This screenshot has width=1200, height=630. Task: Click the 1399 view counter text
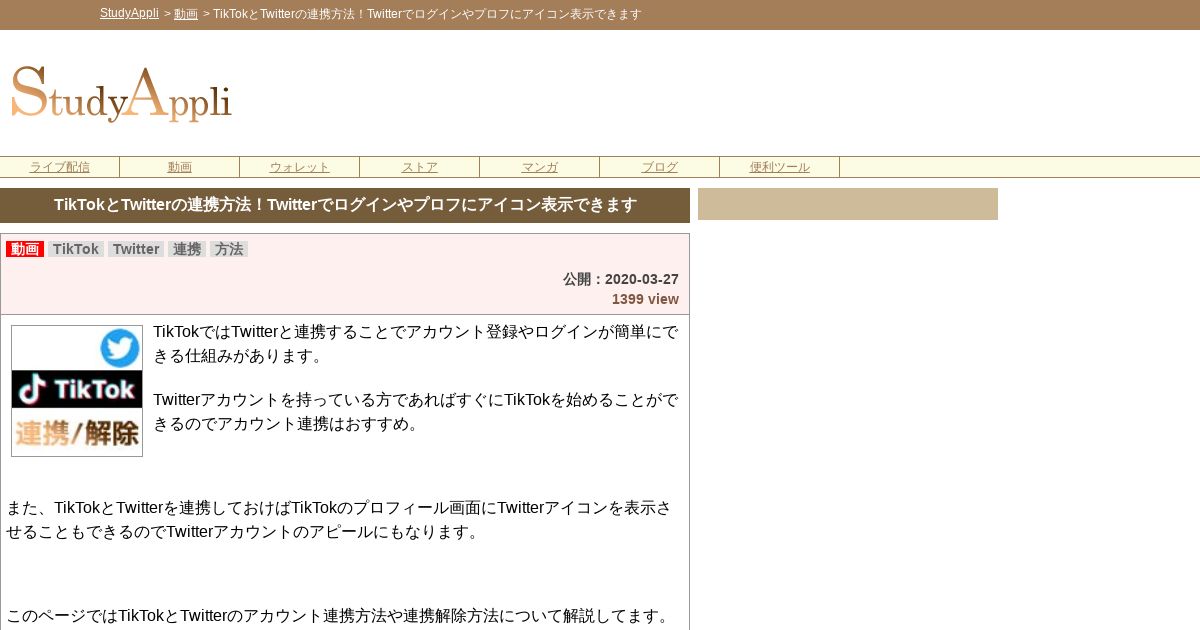tap(645, 299)
